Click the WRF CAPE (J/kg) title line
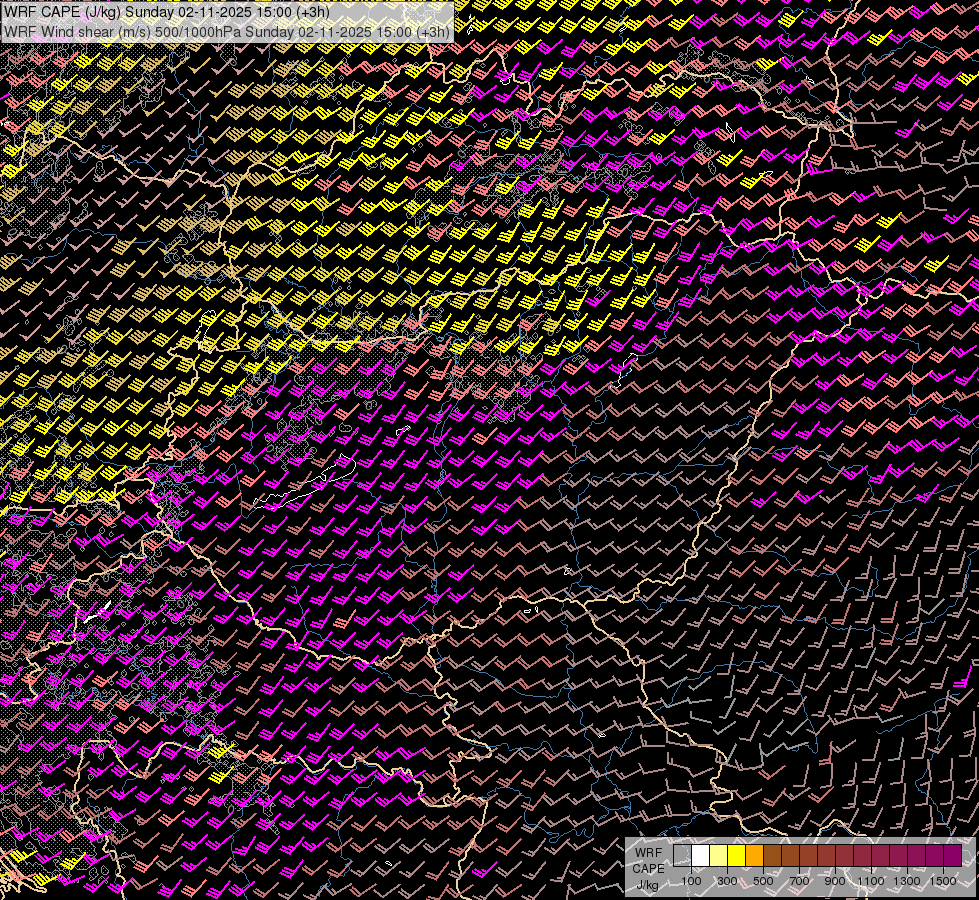The image size is (979, 900). [167, 11]
